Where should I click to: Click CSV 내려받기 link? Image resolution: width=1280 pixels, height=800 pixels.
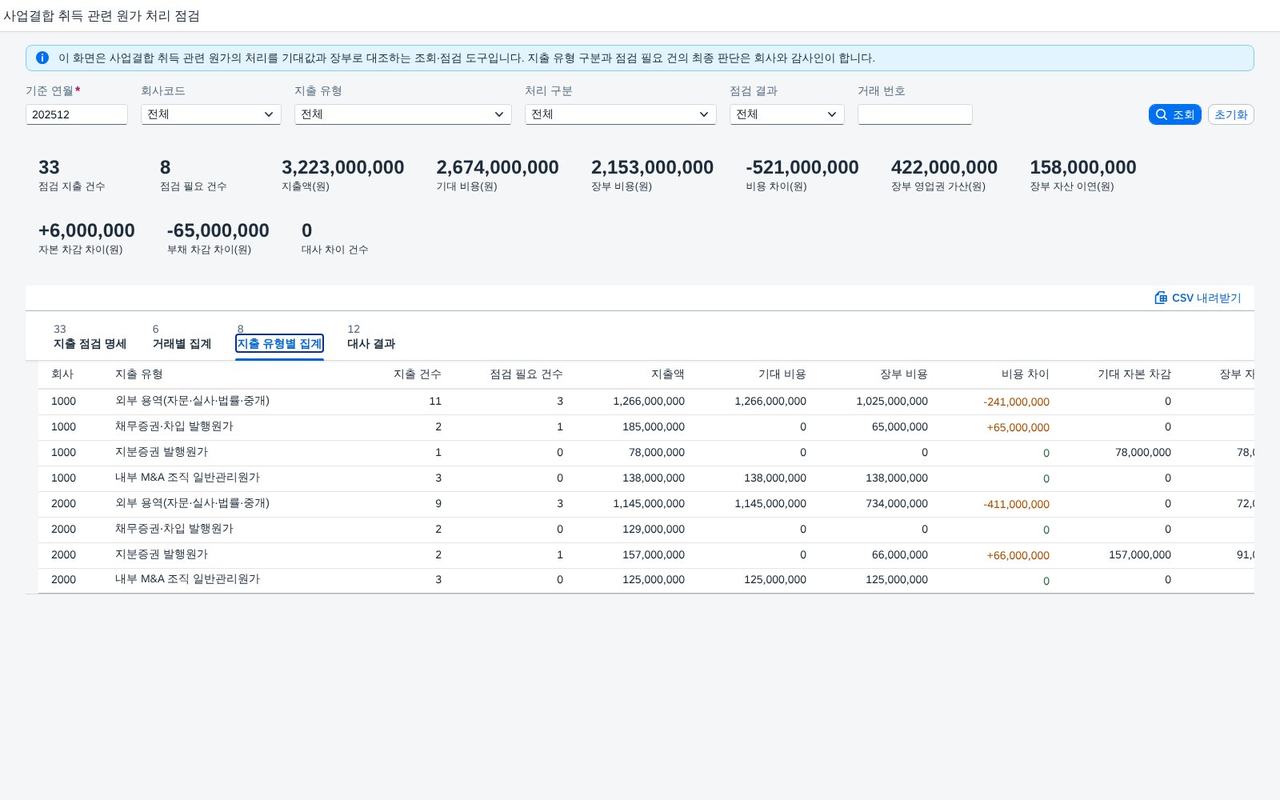click(1198, 298)
